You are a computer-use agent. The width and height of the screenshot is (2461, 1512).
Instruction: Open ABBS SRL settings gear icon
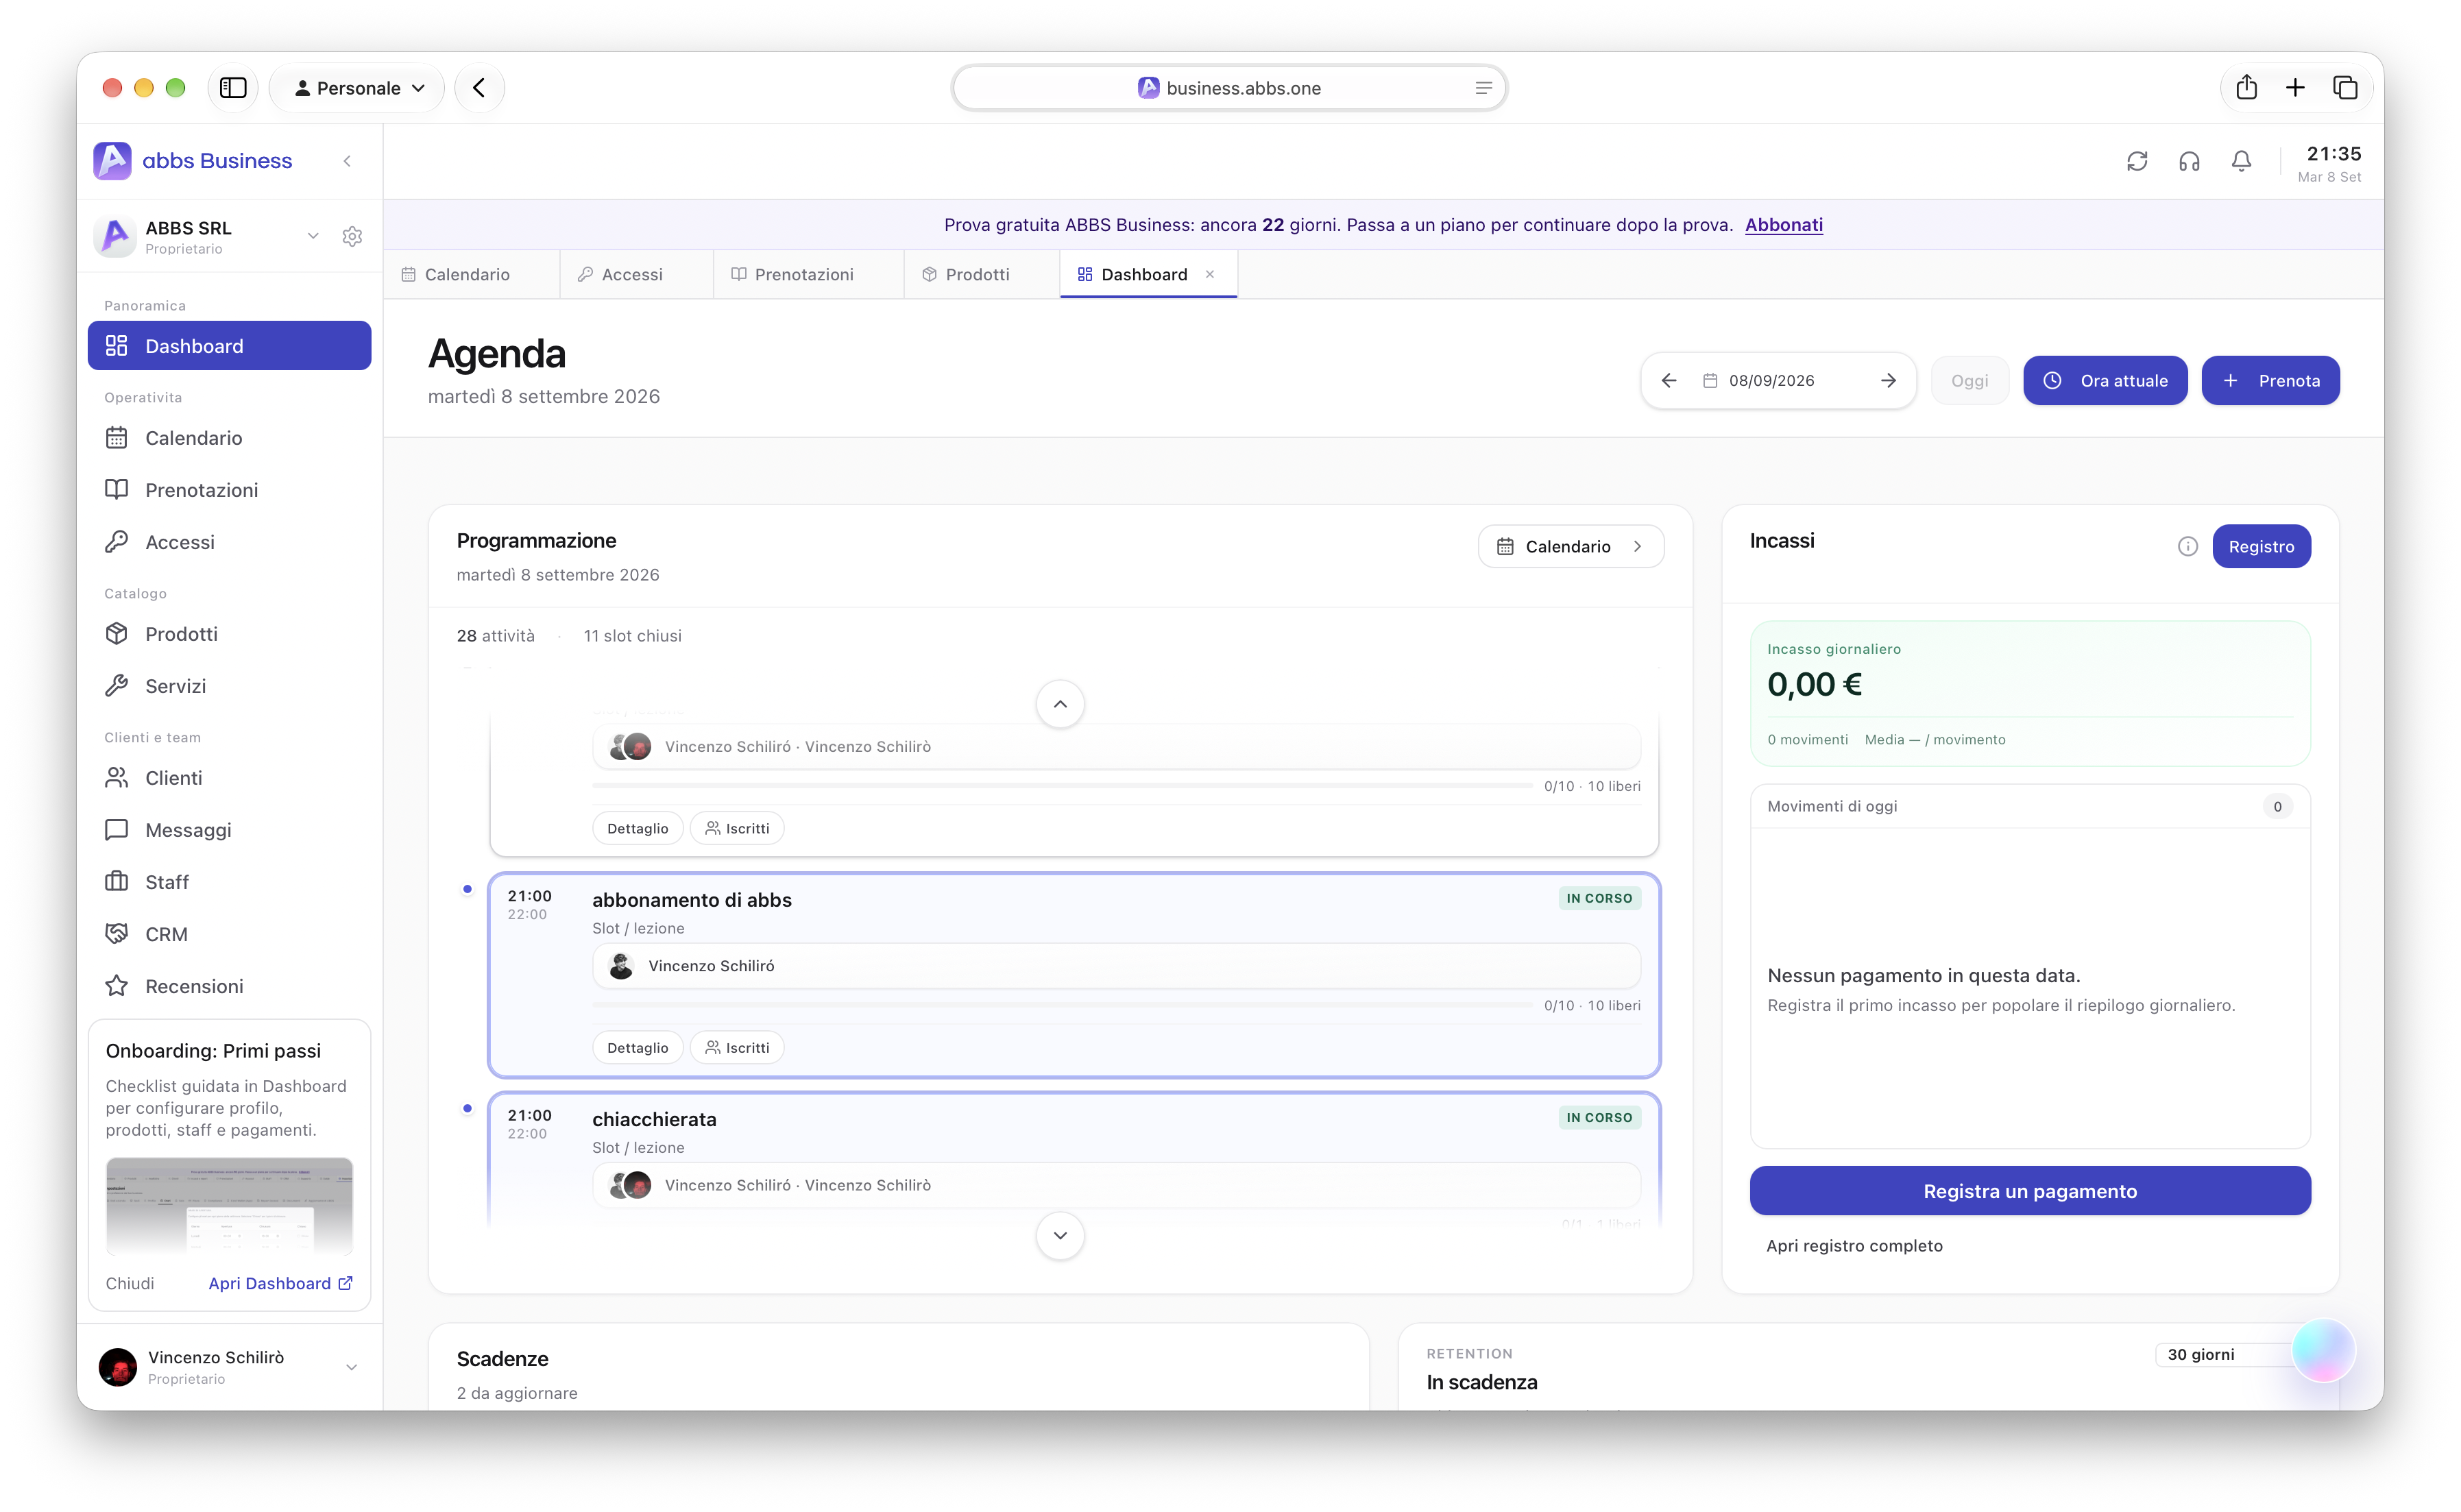[x=352, y=236]
